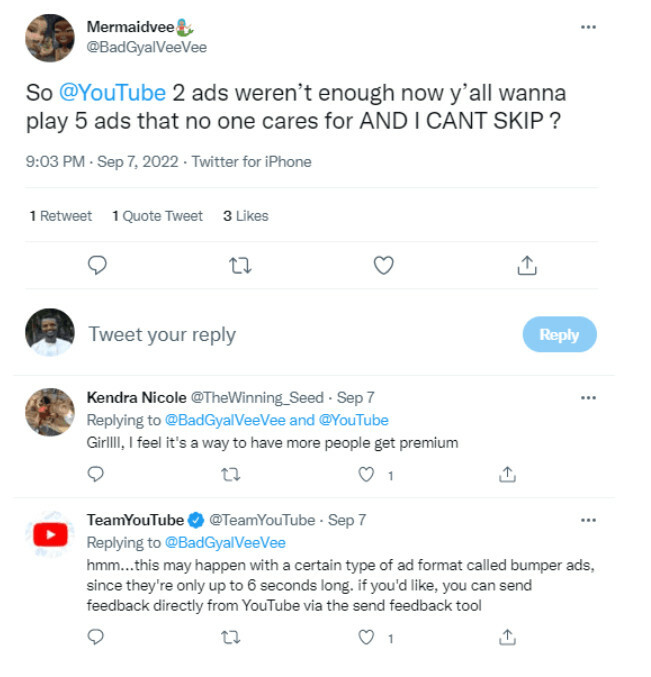Reply to Kendra Nicole's comment icon
The height and width of the screenshot is (677, 651).
point(96,474)
